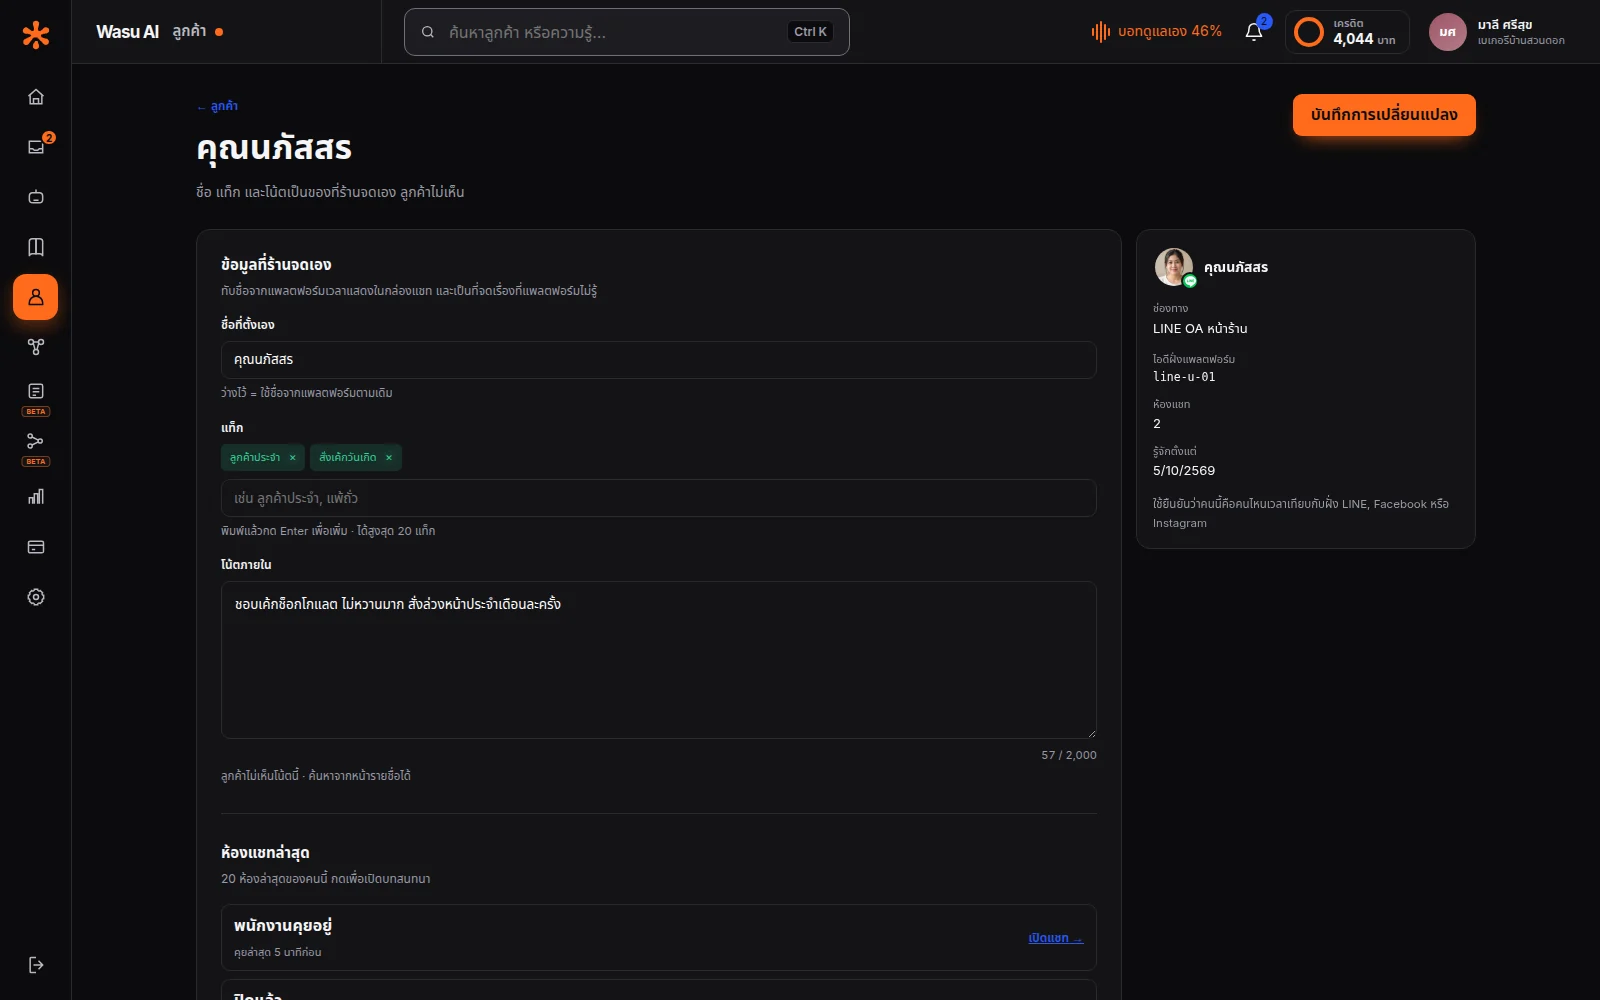Click บันทึกการเปลี่ยนแปลง save button

(x=1384, y=115)
